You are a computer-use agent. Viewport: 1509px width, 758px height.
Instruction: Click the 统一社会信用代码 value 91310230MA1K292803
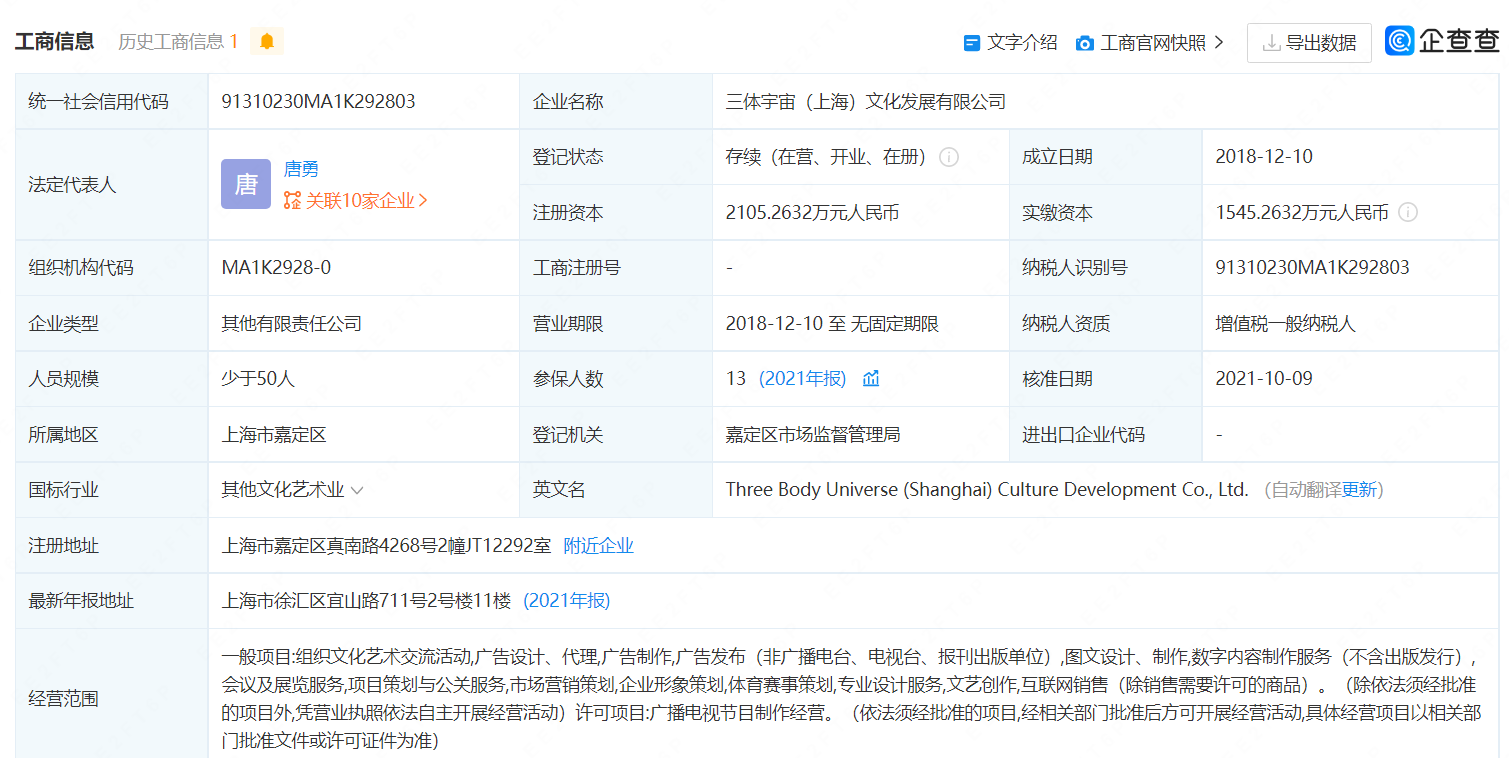tap(318, 101)
